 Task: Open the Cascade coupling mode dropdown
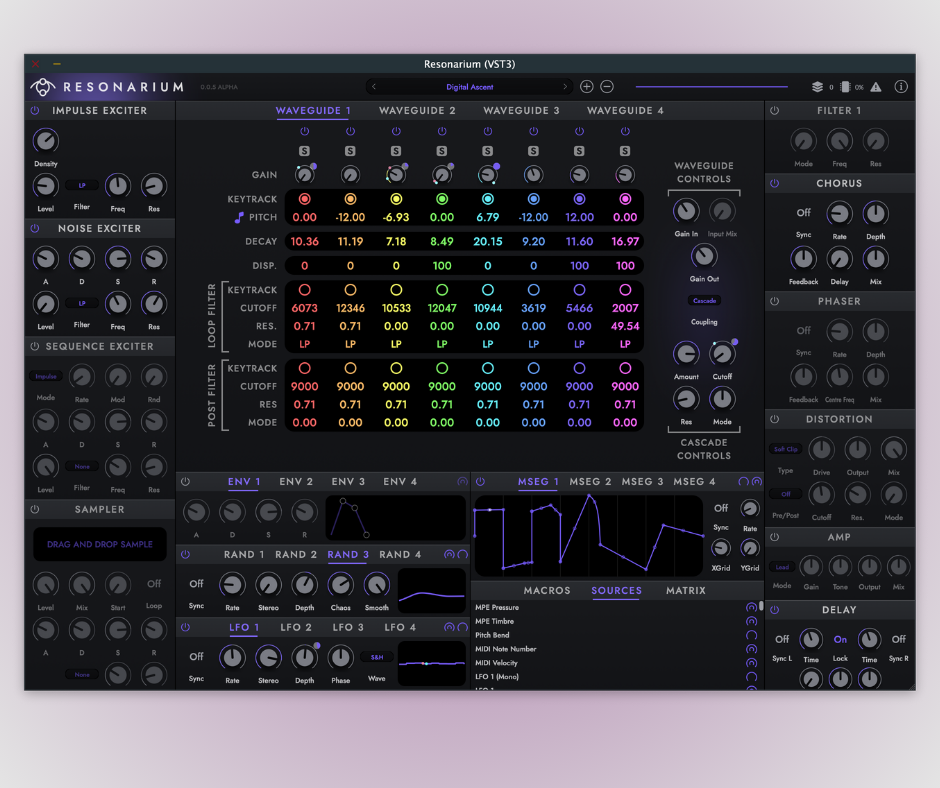click(704, 300)
